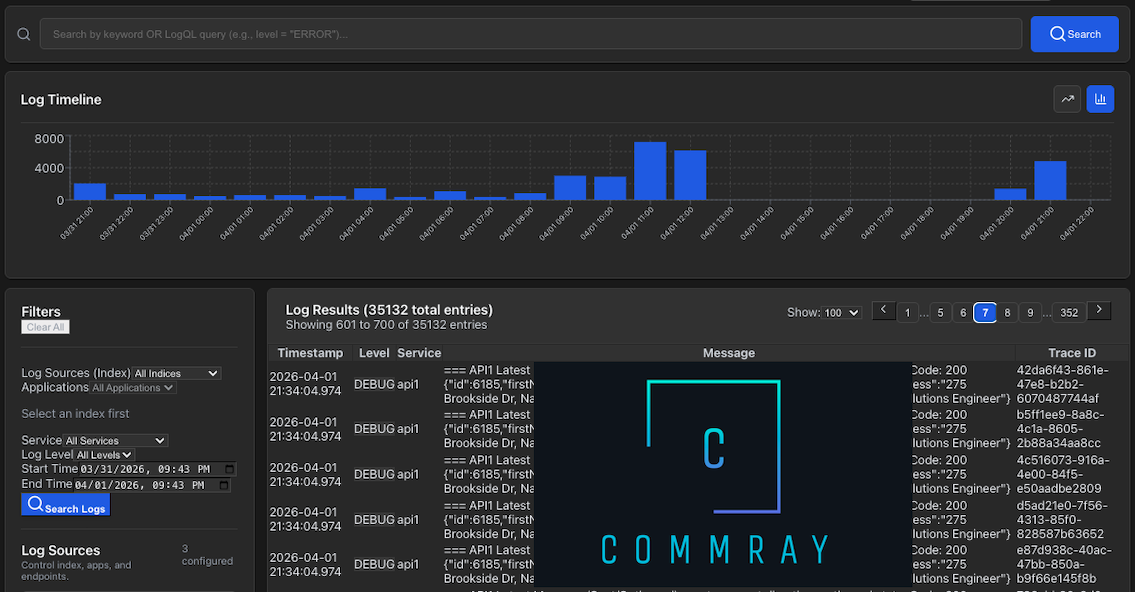Click the '3 configured' sources label
This screenshot has height=592, width=1135.
pyautogui.click(x=207, y=555)
